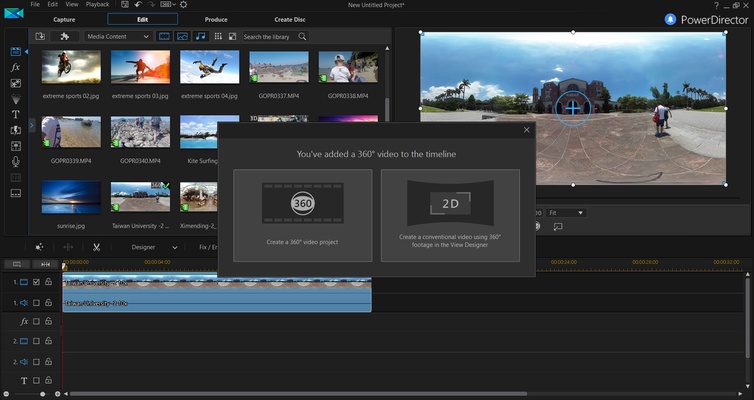Click the notification bell beside PowerDirector
Viewport: 754px width, 400px height.
tap(669, 19)
